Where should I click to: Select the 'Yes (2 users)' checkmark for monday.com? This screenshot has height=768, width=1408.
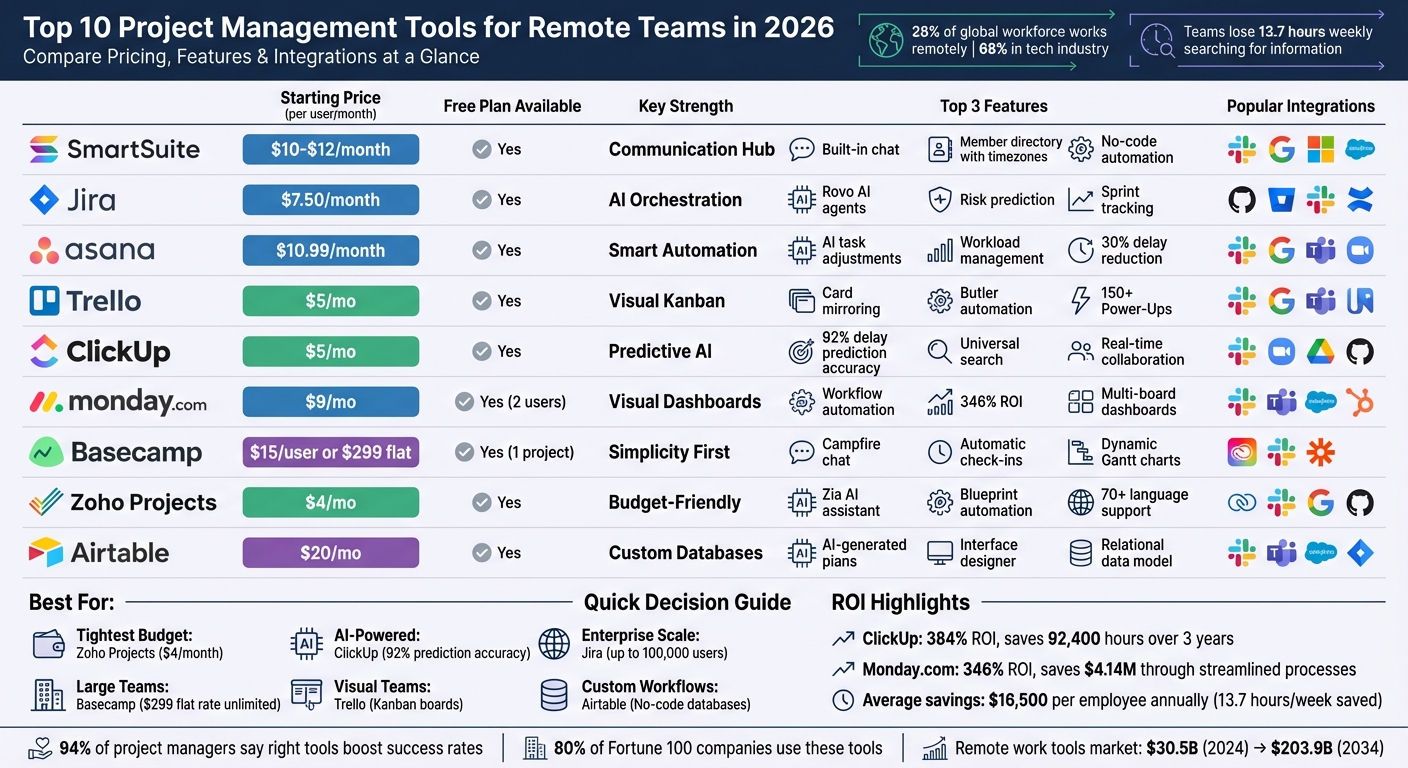[x=464, y=402]
